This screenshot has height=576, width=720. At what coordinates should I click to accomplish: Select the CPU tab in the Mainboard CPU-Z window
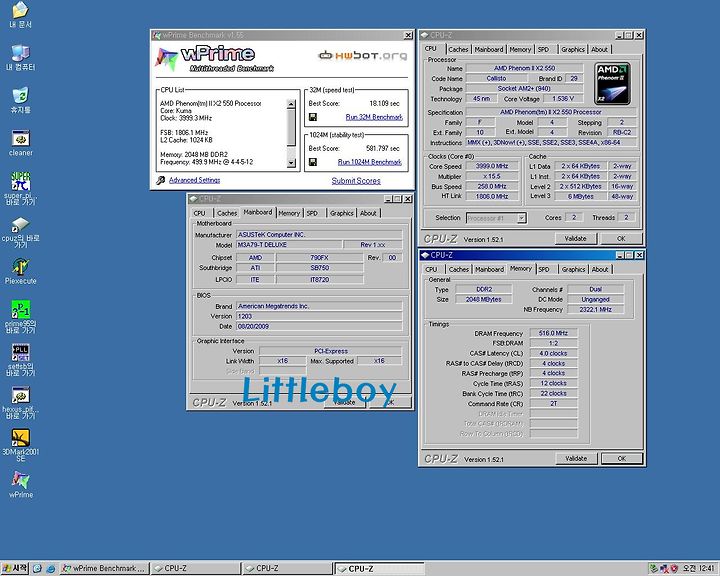(x=199, y=213)
